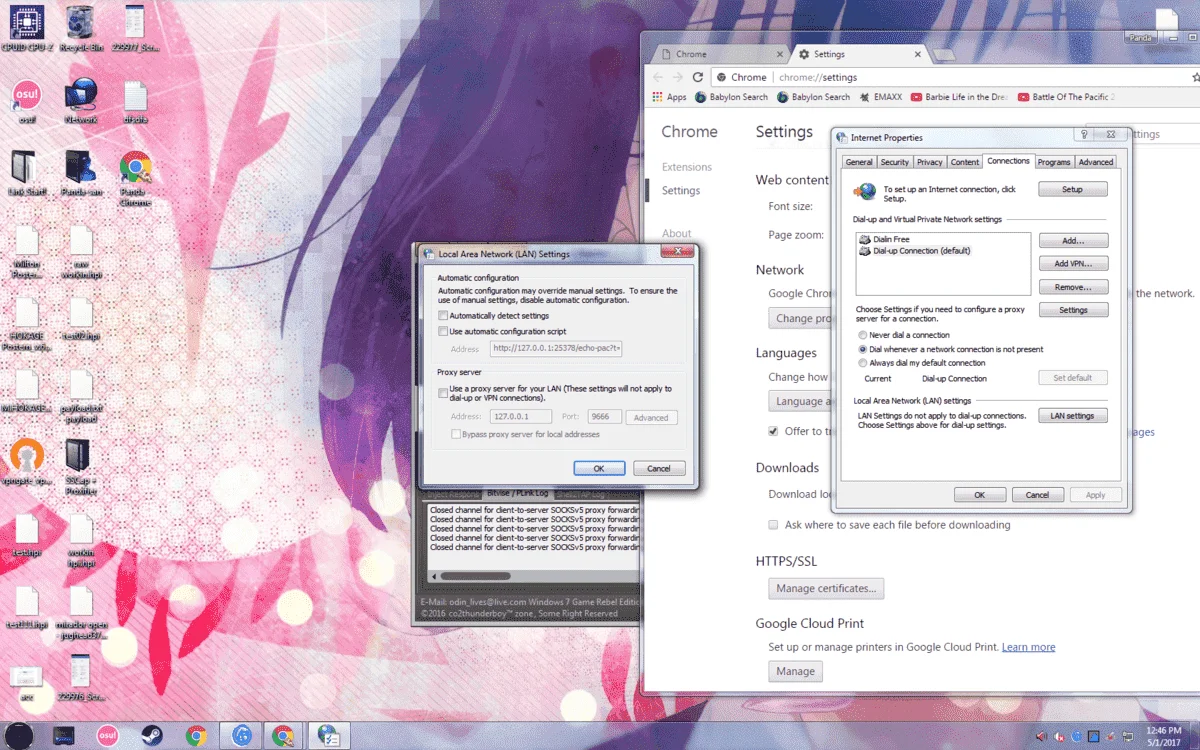This screenshot has height=750, width=1200.
Task: Click the Remove... button
Action: point(1073,287)
